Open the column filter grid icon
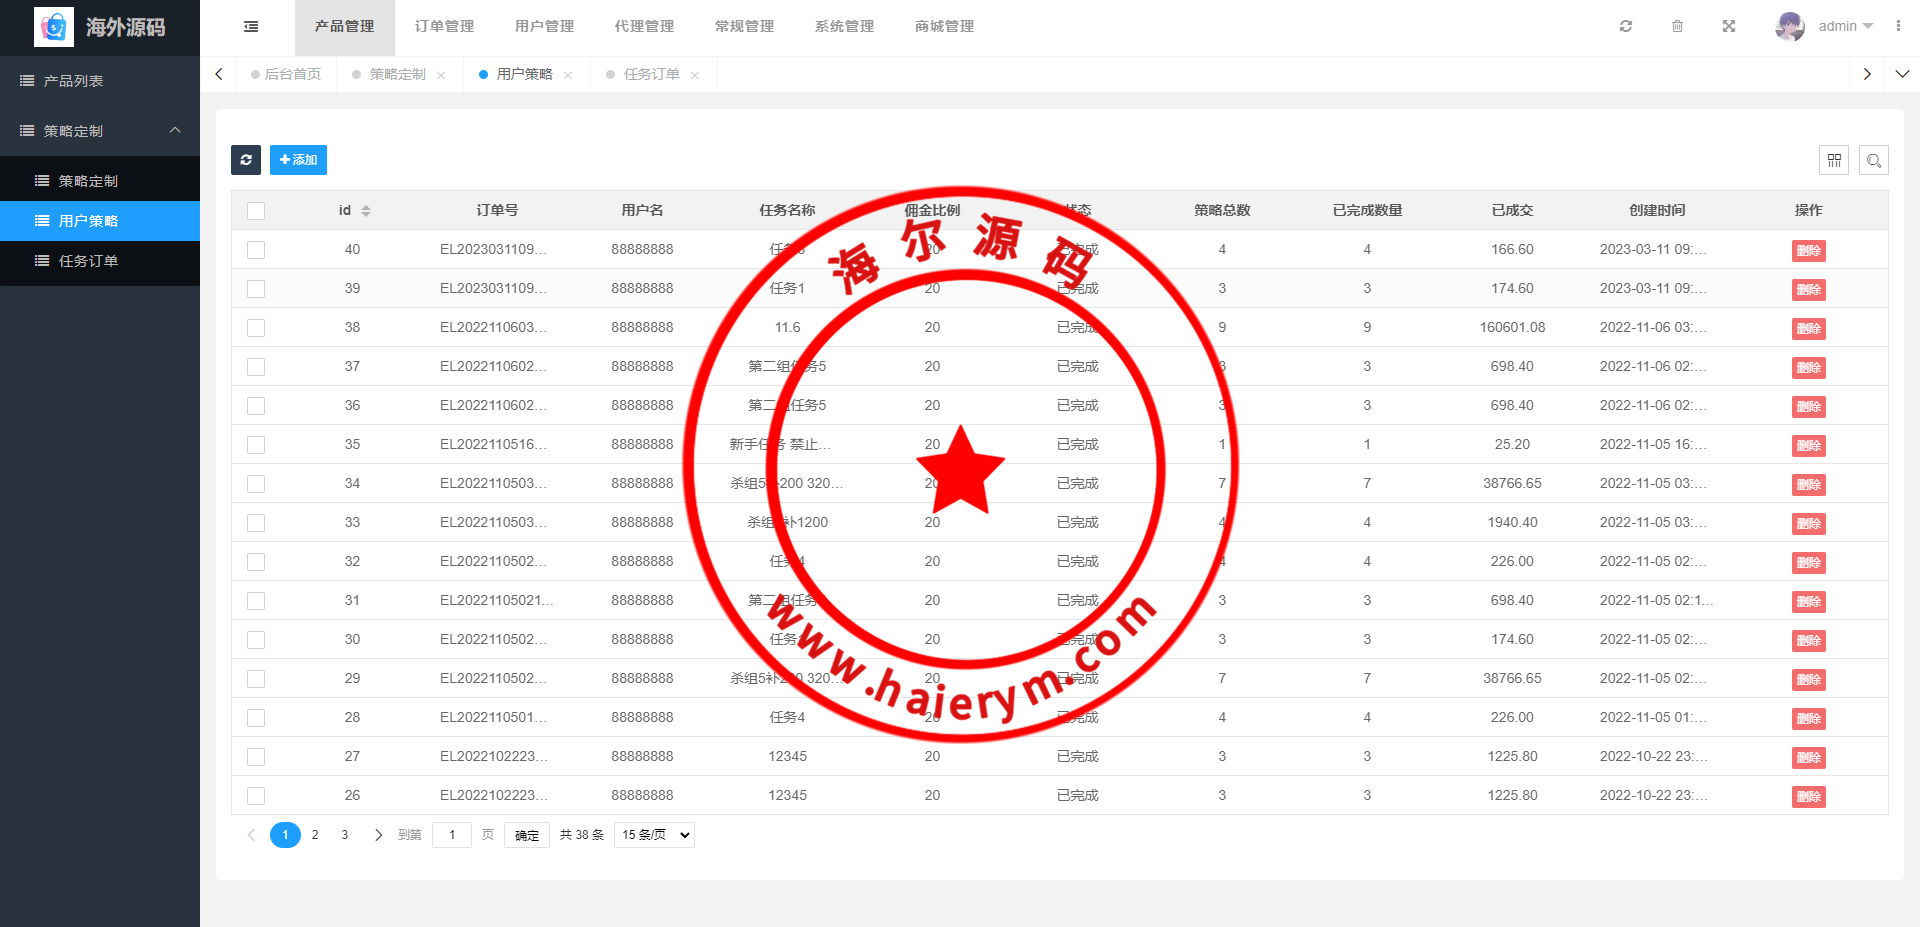The height and width of the screenshot is (927, 1920). [1834, 160]
